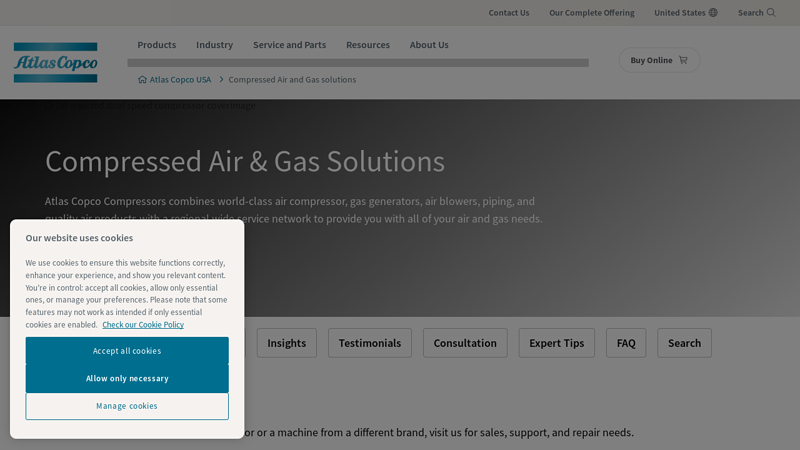The height and width of the screenshot is (450, 800).
Task: Jump to the Insights section
Action: (x=287, y=343)
